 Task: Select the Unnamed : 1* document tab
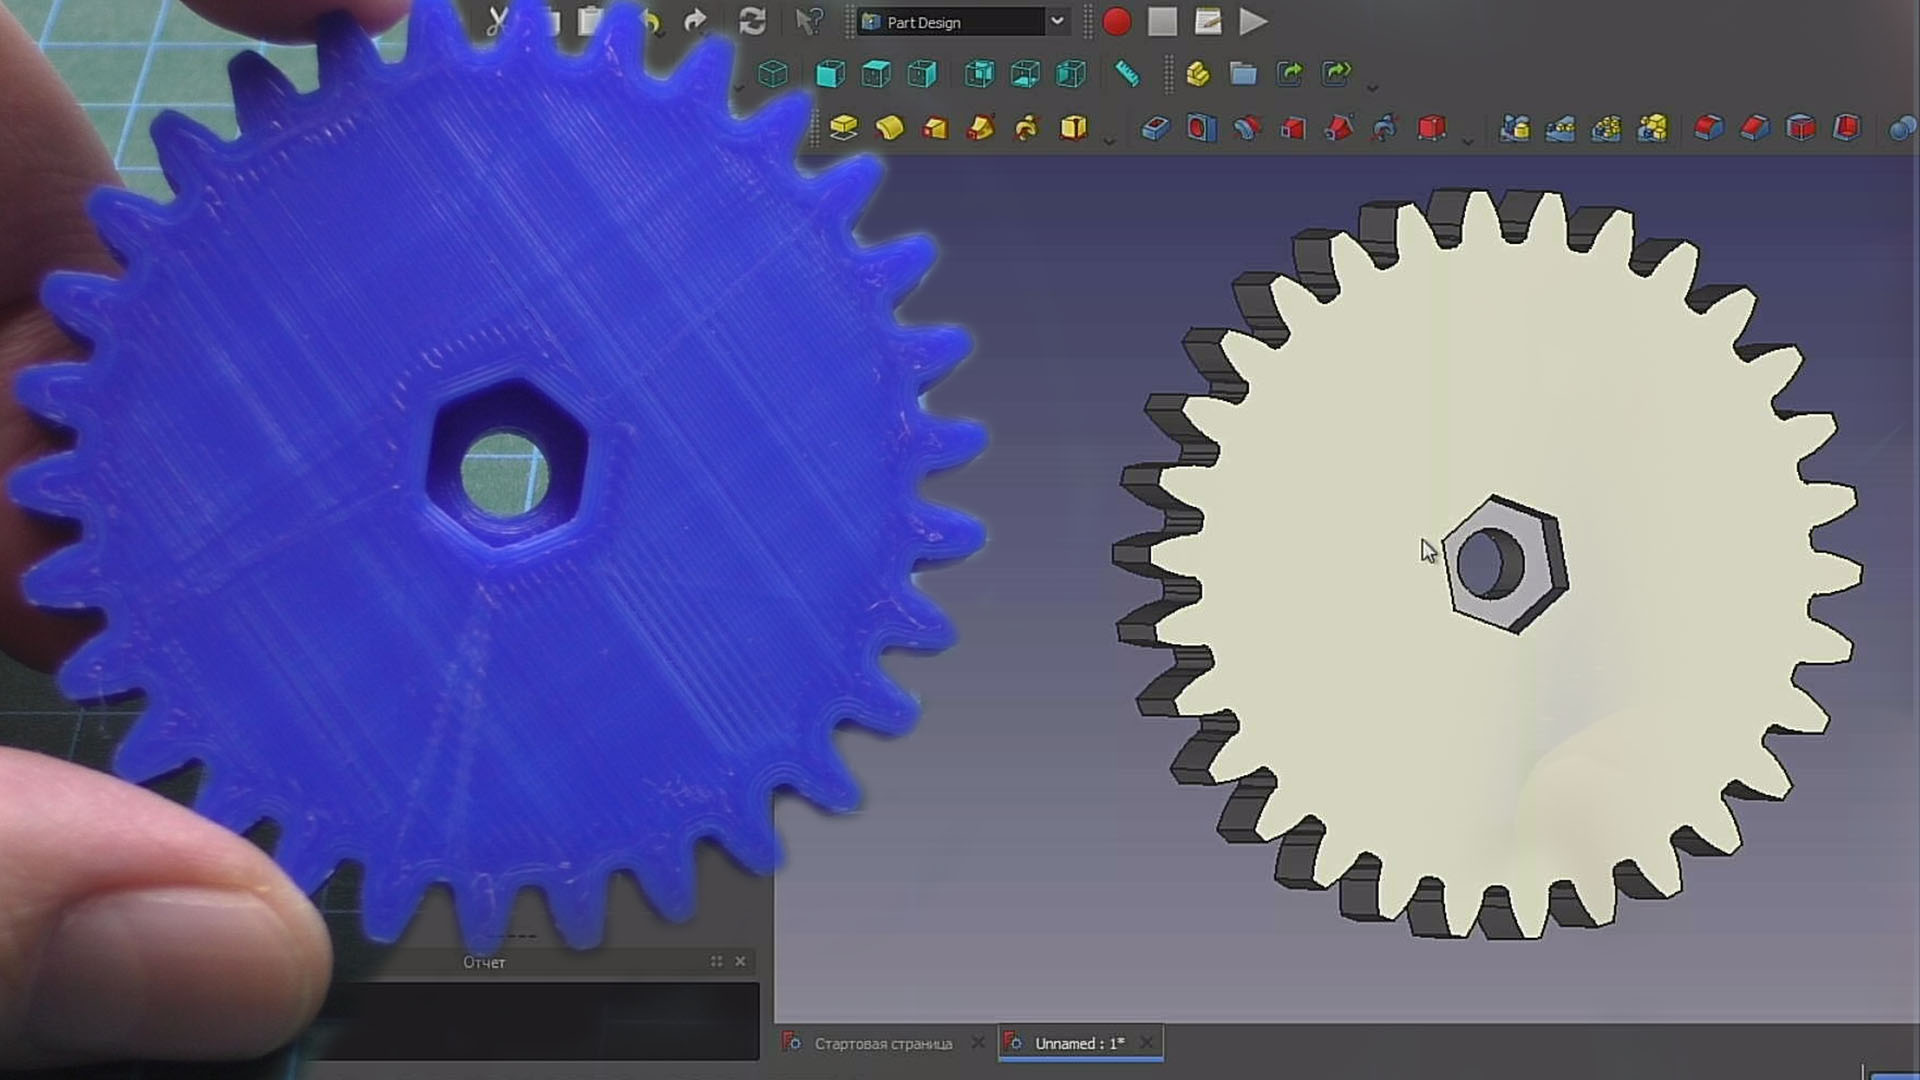coord(1079,1043)
